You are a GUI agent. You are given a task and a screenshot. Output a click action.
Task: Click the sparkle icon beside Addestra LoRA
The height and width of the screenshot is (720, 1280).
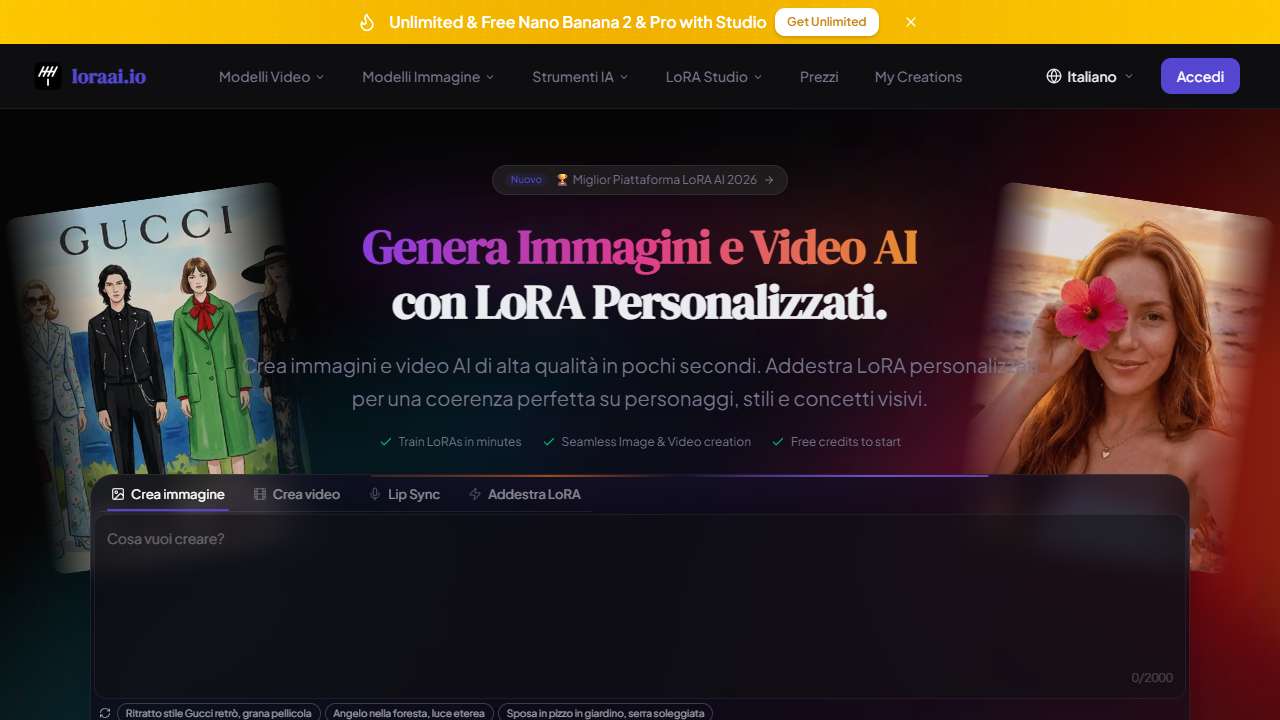click(473, 493)
